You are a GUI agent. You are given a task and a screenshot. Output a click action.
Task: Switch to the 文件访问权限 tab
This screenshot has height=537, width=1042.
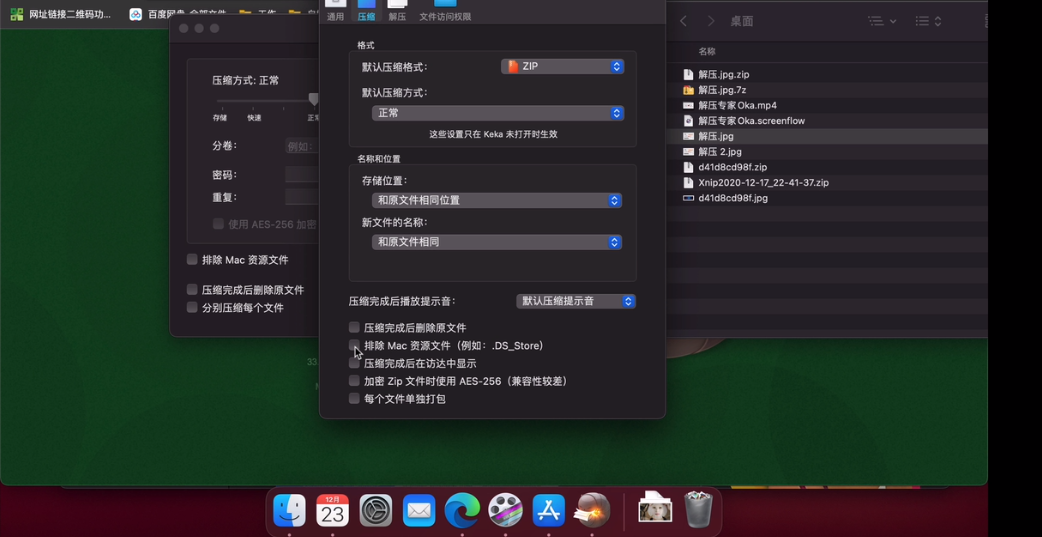pos(445,11)
